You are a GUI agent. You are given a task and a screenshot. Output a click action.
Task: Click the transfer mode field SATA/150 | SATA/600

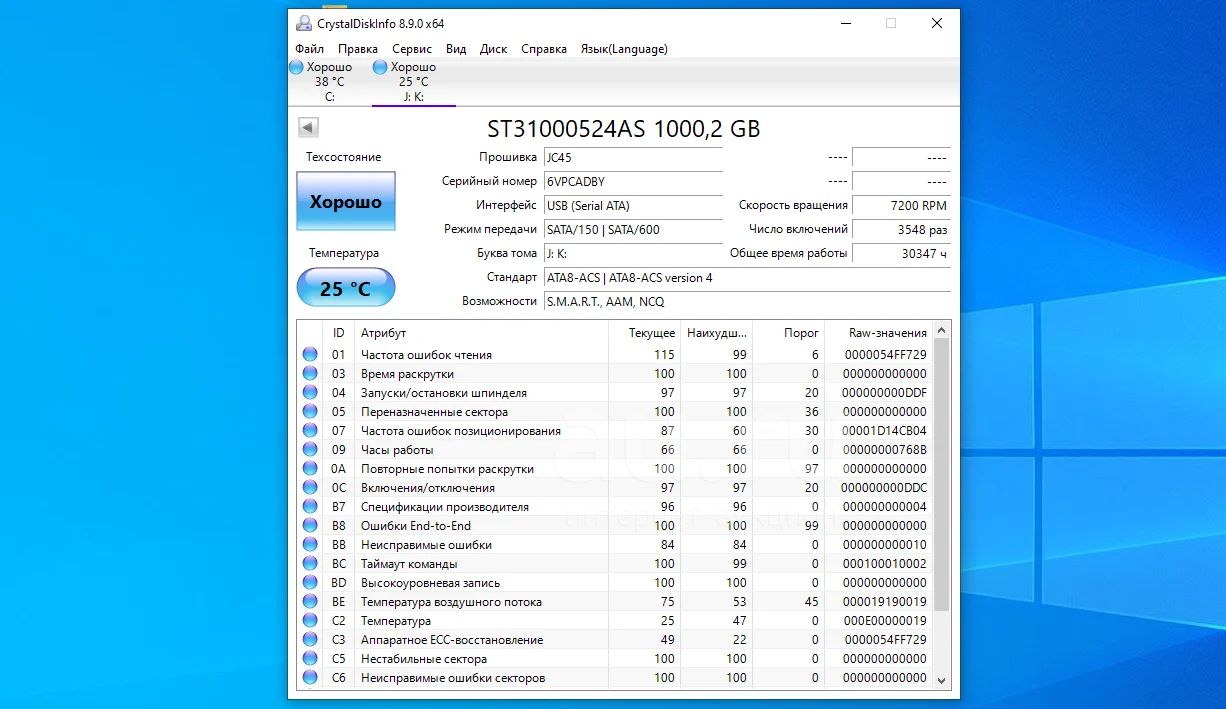pyautogui.click(x=633, y=230)
